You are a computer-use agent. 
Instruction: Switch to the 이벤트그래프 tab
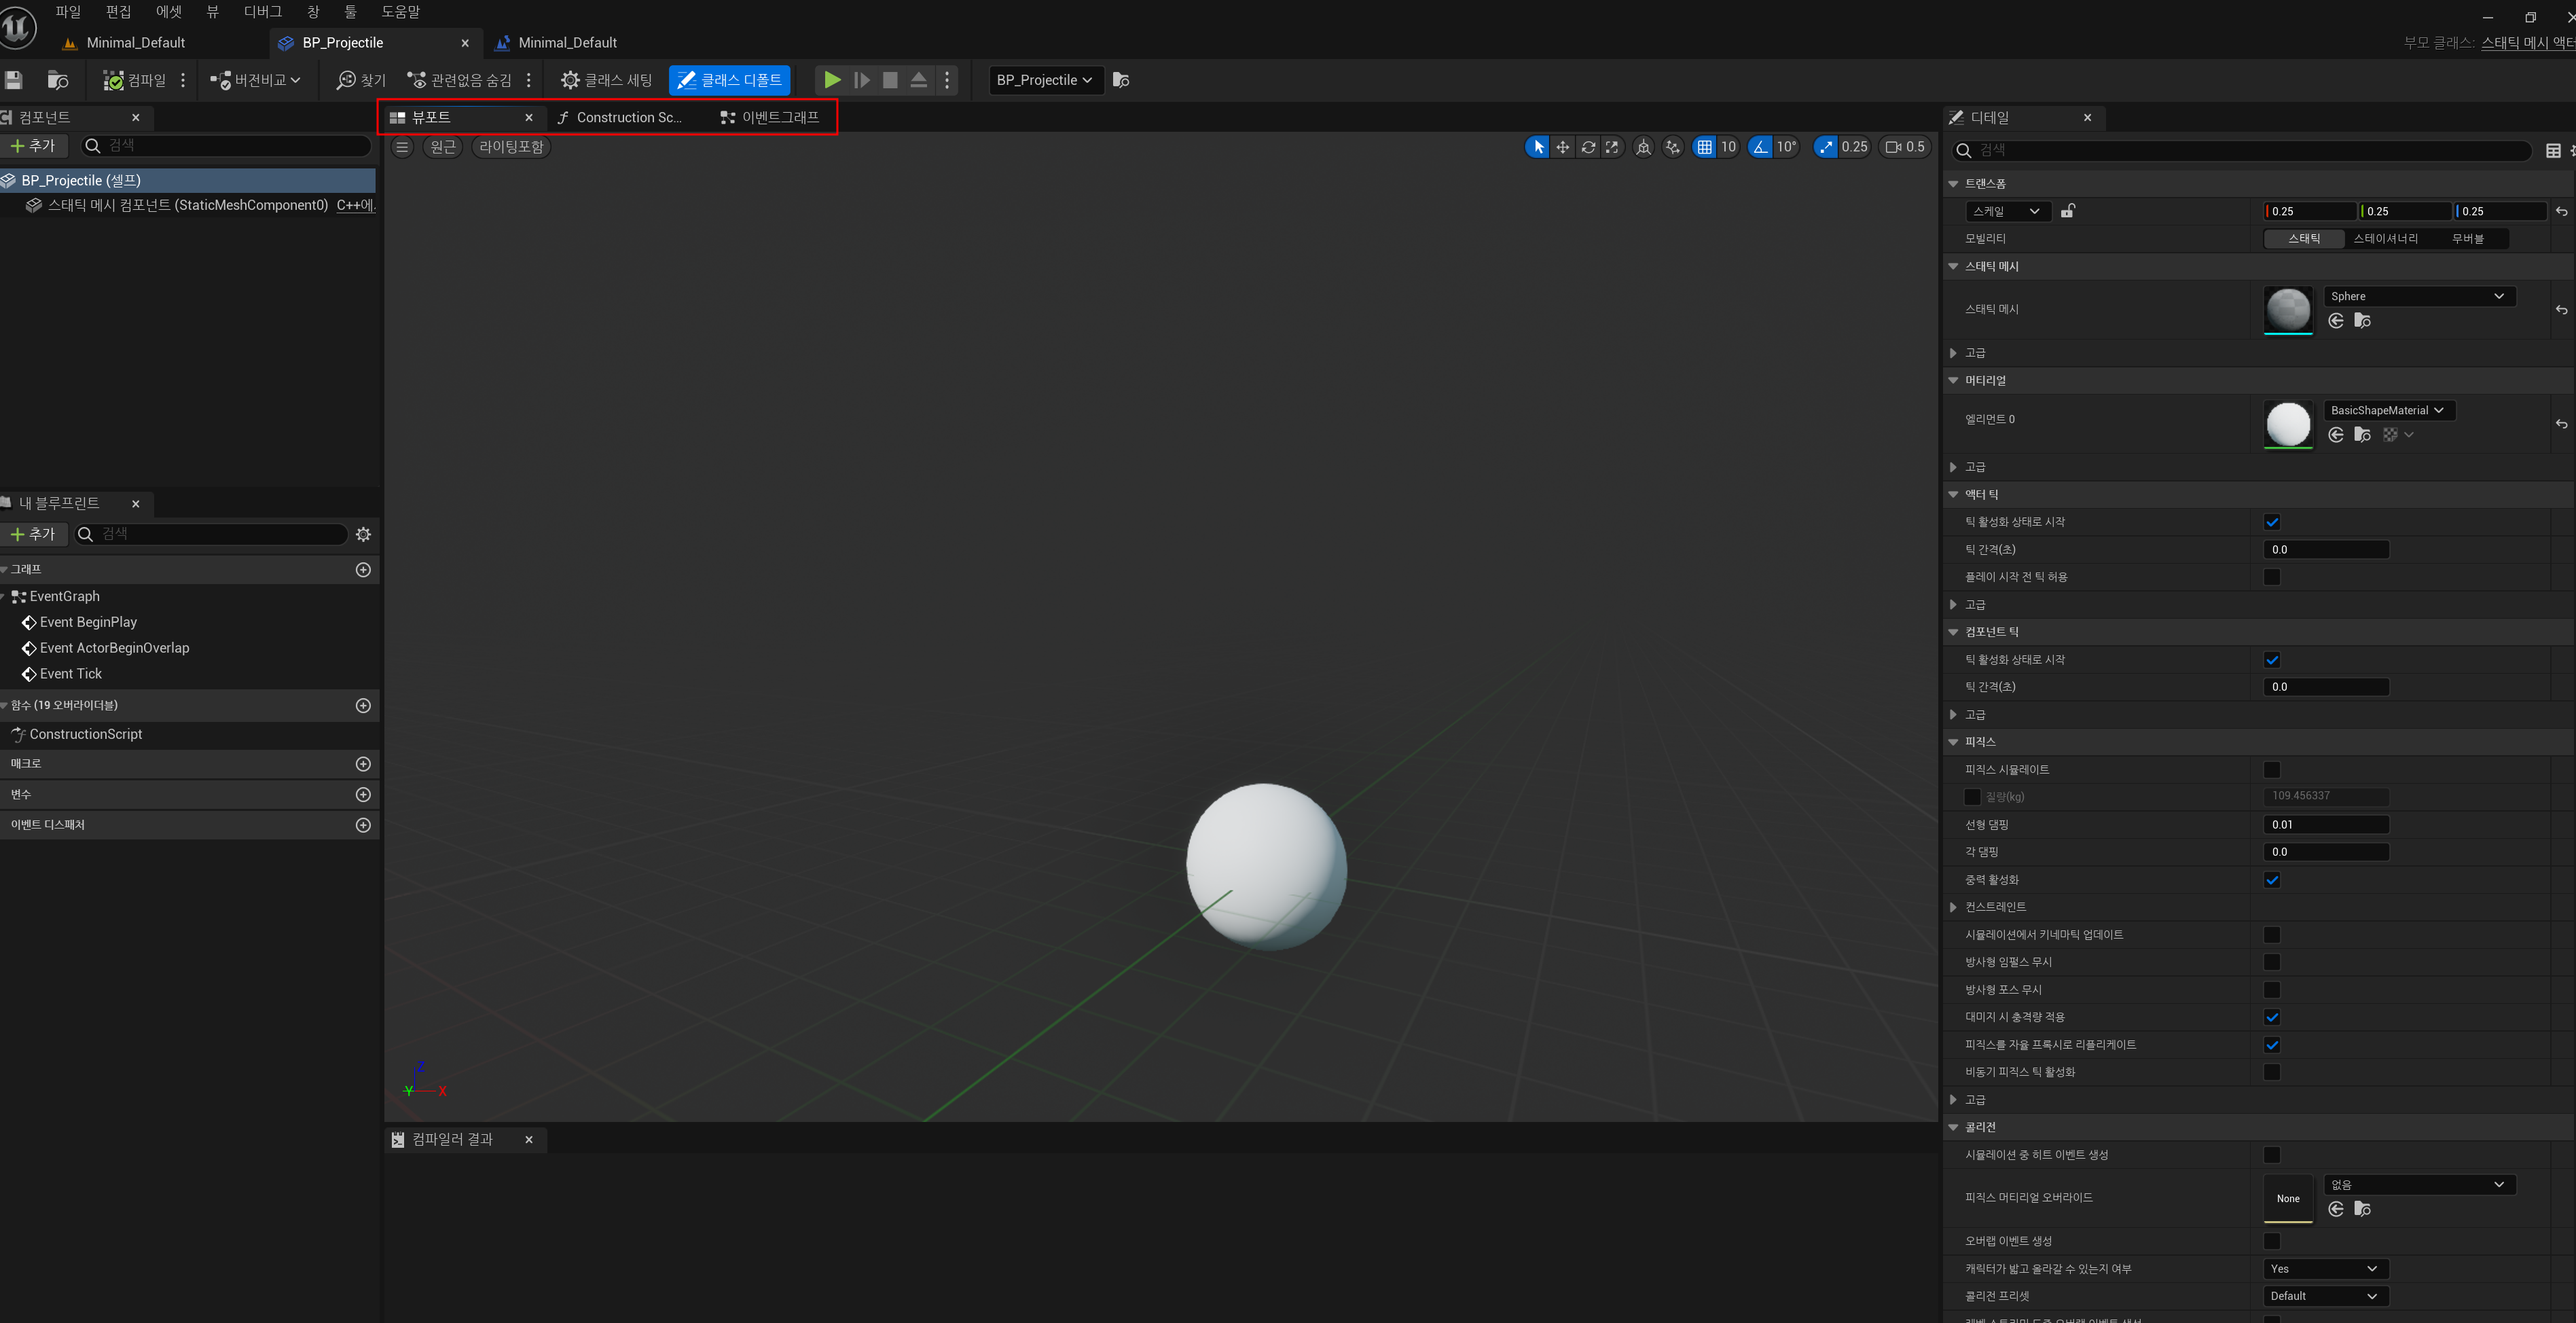(x=769, y=118)
